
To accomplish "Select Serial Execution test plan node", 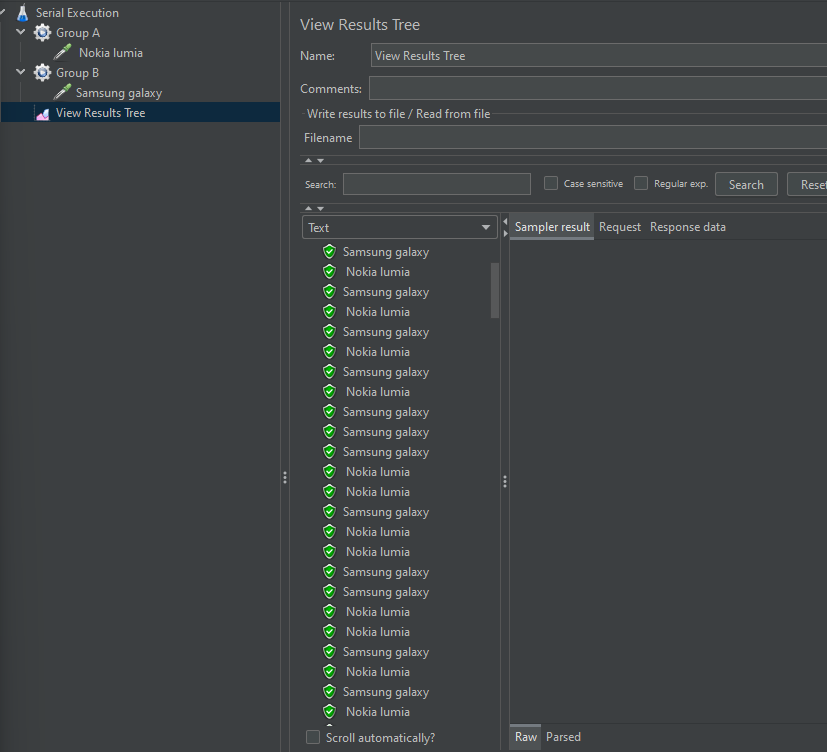I will (77, 13).
